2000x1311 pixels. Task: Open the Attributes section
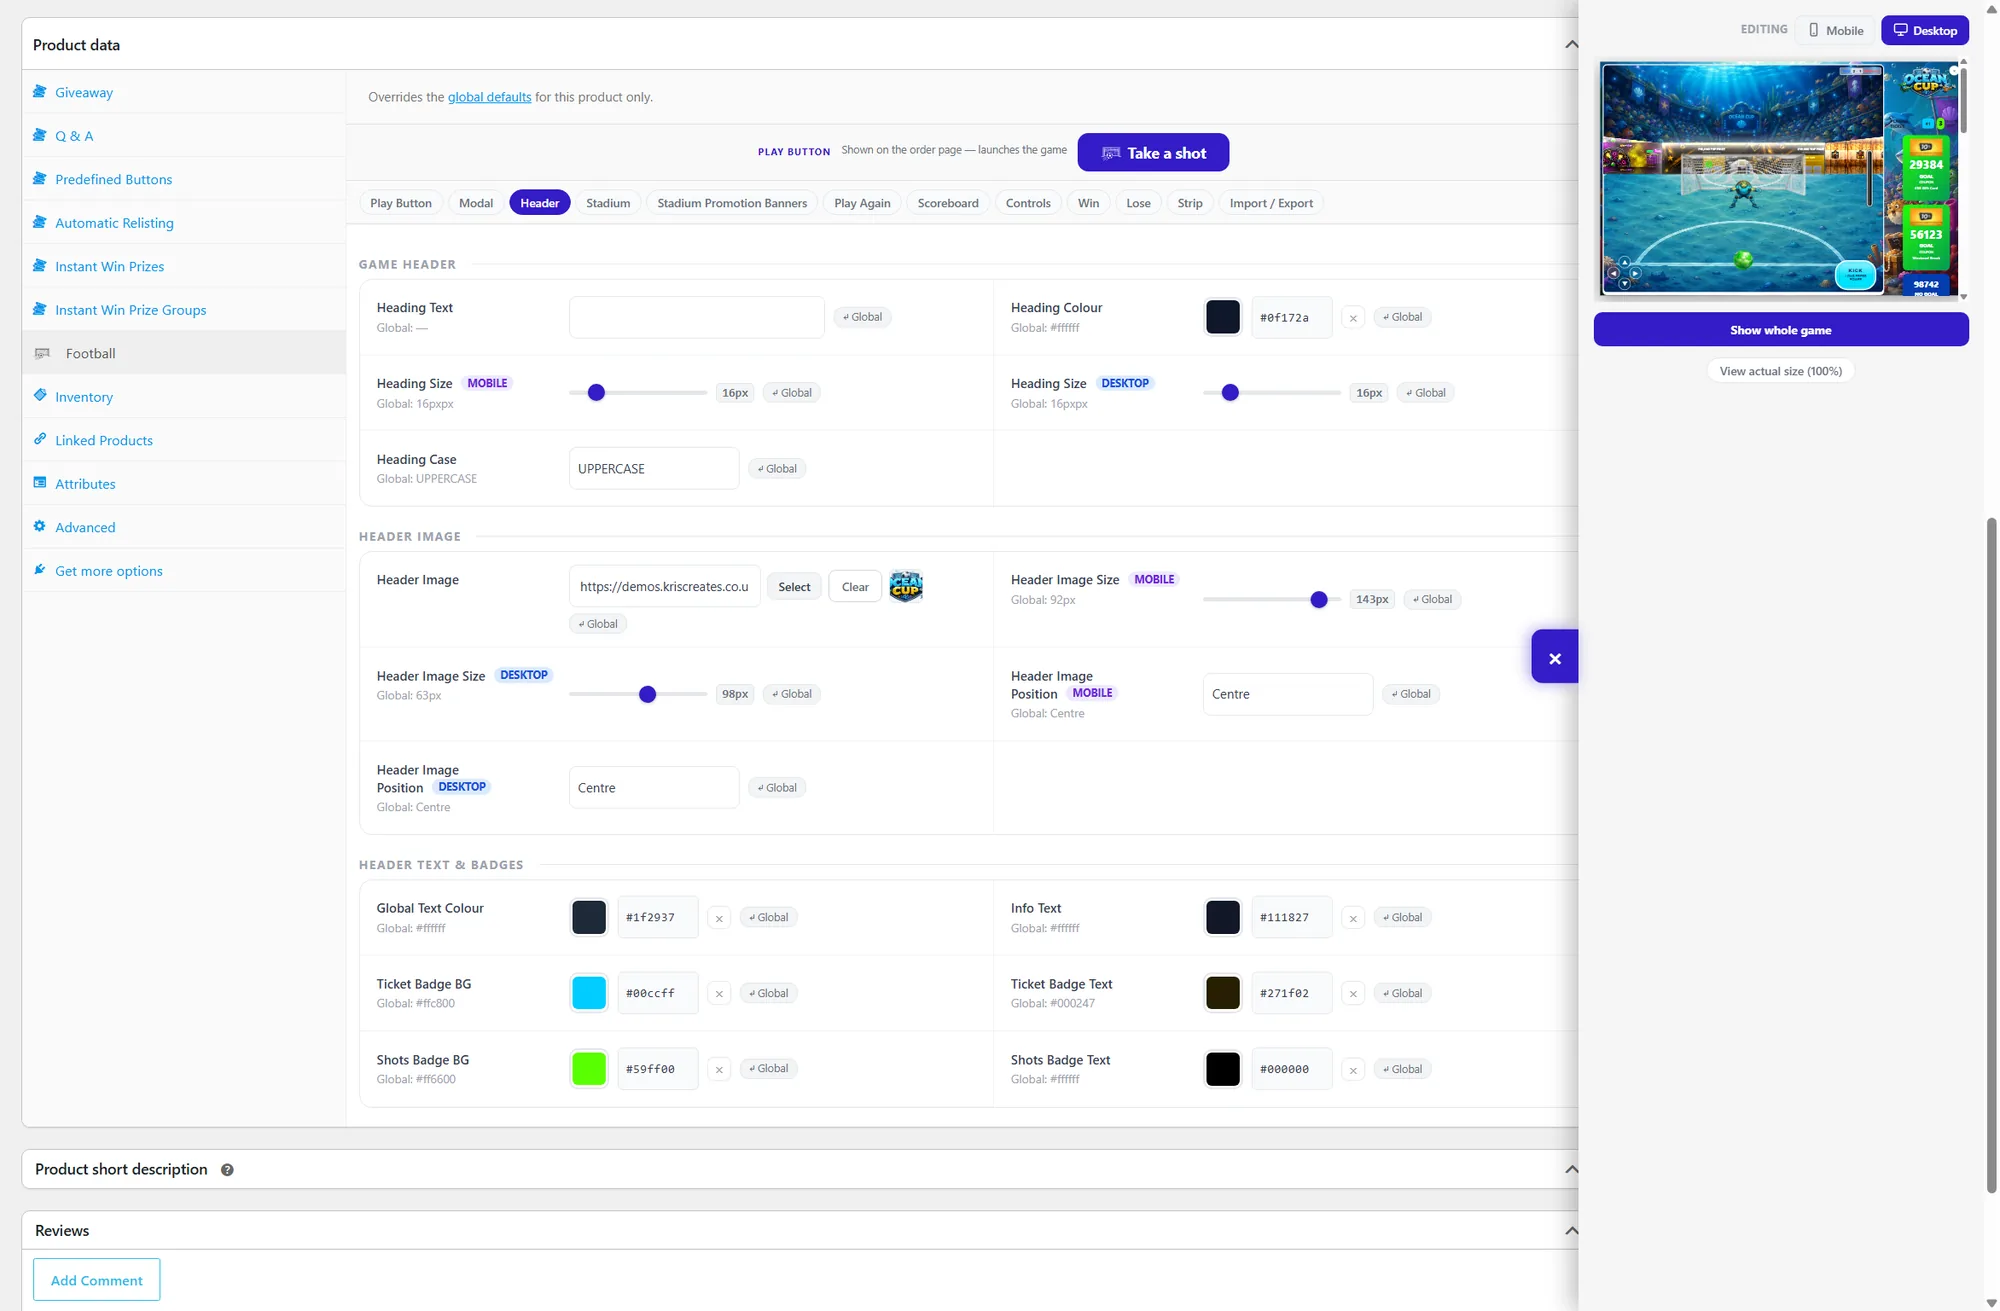85,484
